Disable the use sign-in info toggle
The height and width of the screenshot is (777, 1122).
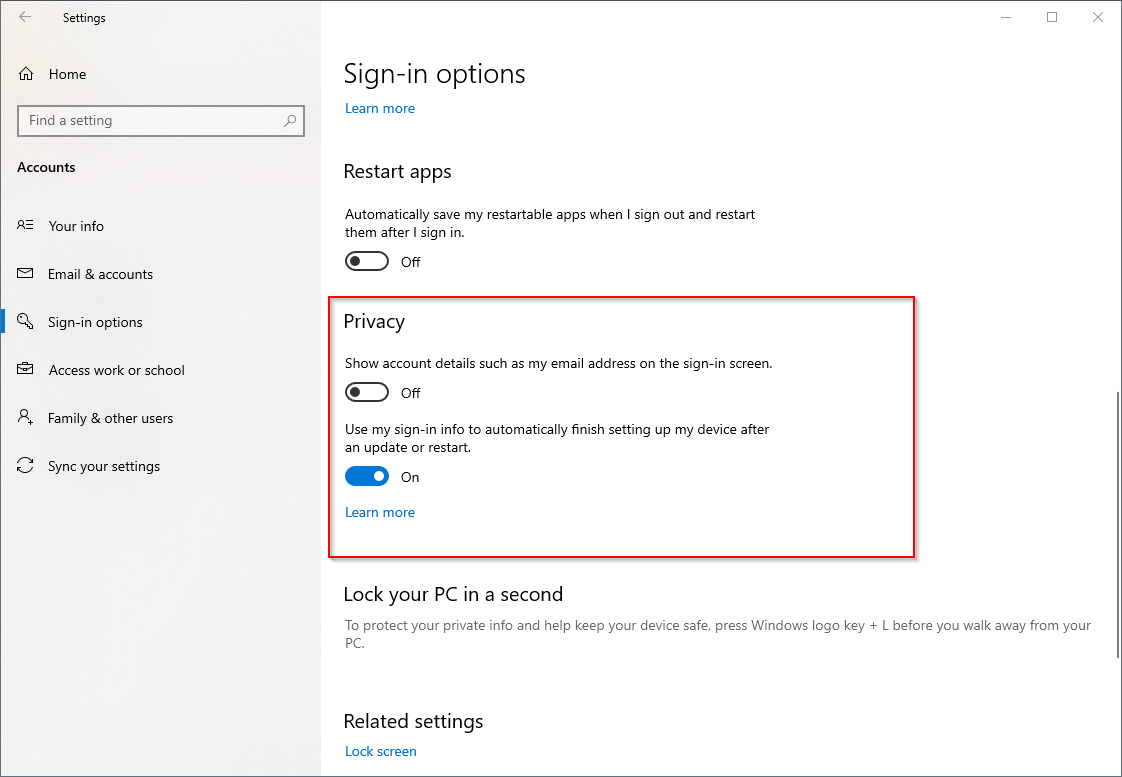[x=367, y=477]
